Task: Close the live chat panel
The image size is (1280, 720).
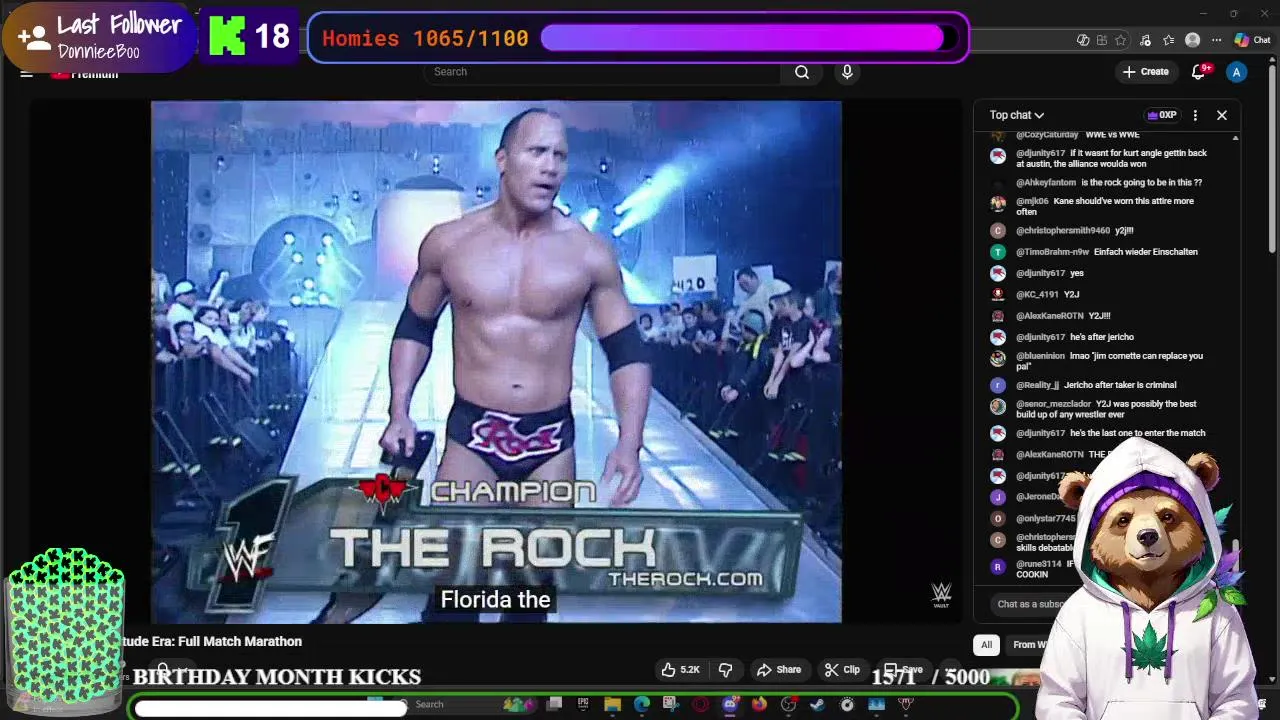Action: (1222, 115)
